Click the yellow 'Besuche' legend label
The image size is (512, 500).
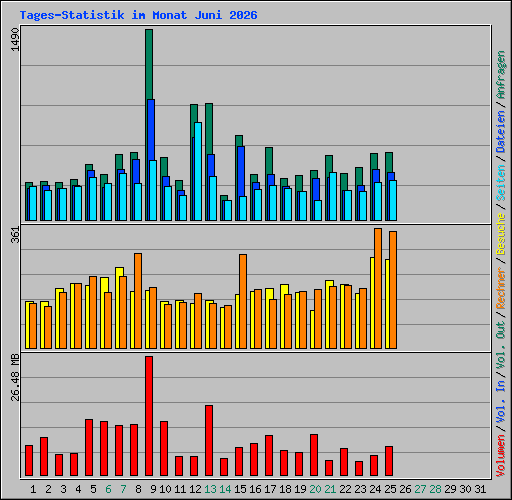point(501,234)
